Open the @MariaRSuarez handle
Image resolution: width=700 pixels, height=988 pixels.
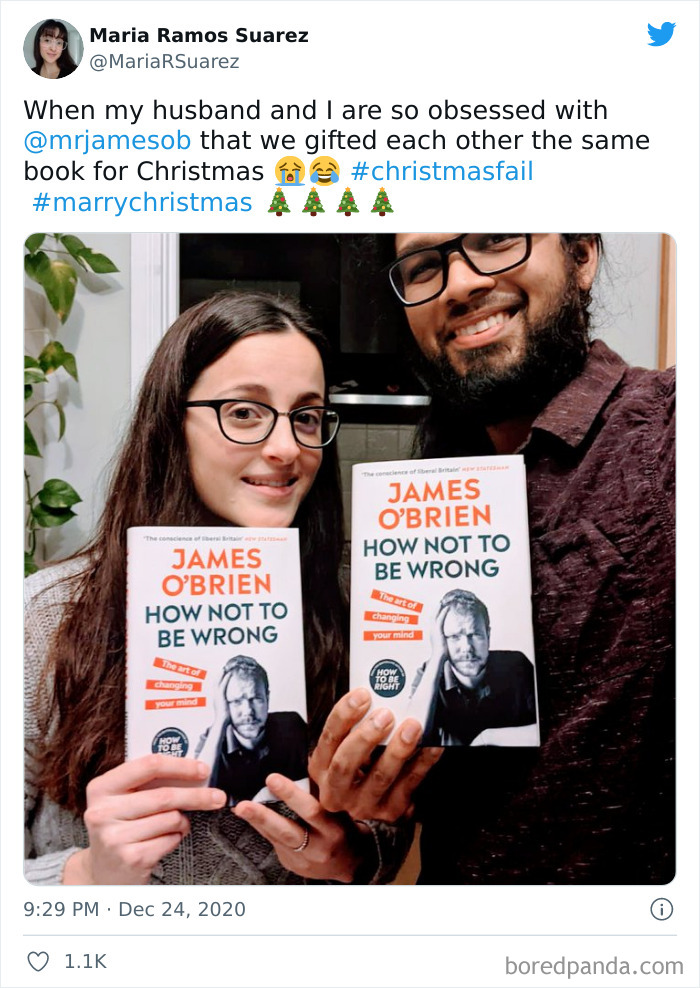pos(164,61)
